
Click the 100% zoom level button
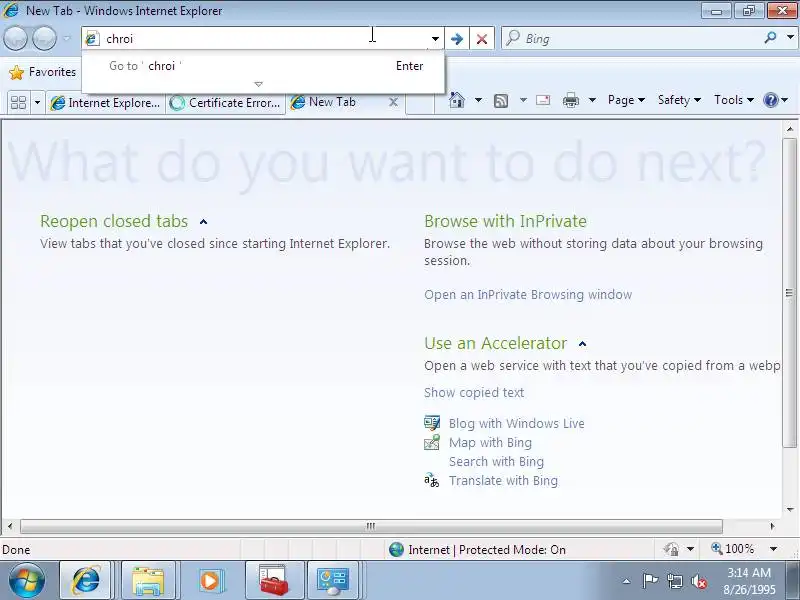pos(733,549)
